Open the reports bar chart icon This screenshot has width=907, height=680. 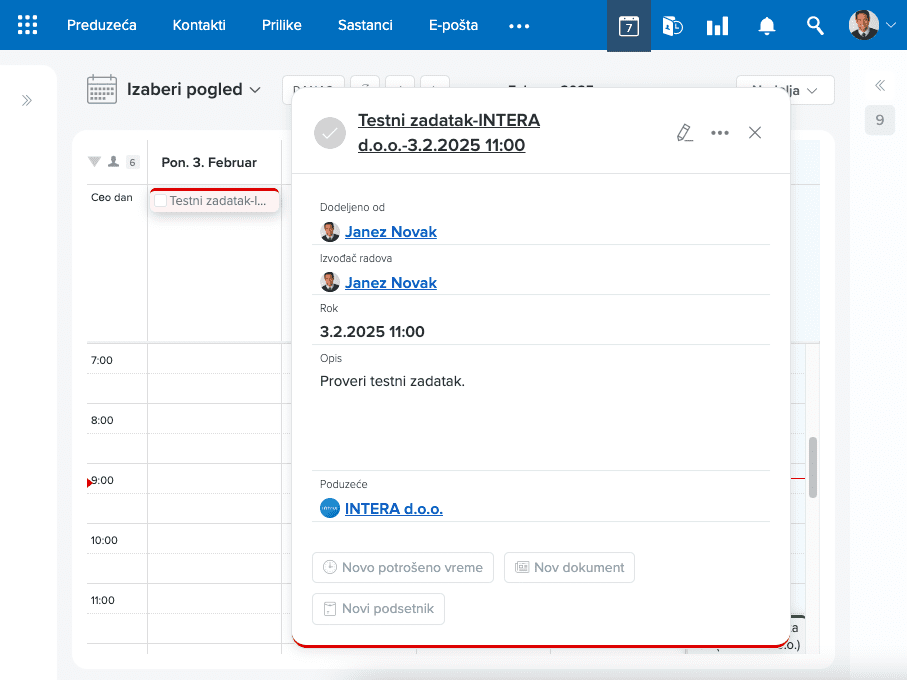(x=717, y=26)
